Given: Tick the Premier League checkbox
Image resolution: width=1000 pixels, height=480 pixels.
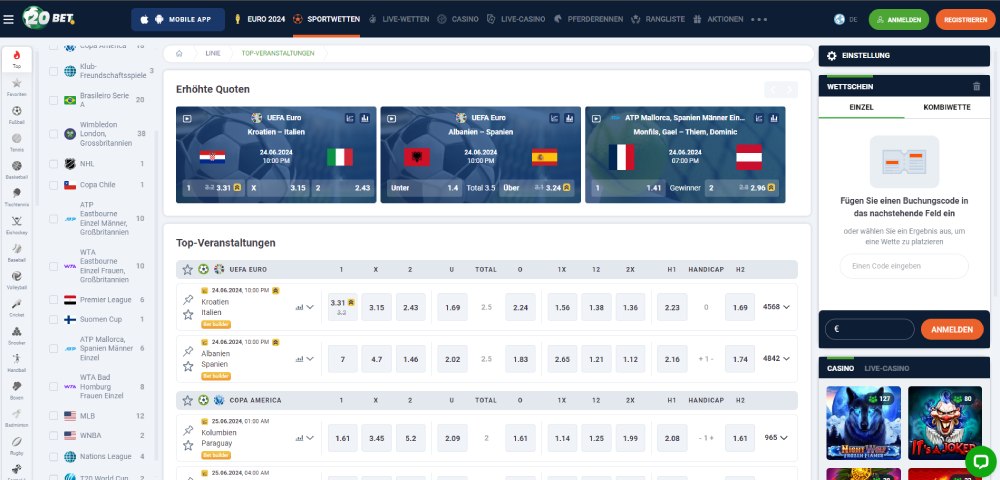Looking at the screenshot, I should (x=52, y=299).
